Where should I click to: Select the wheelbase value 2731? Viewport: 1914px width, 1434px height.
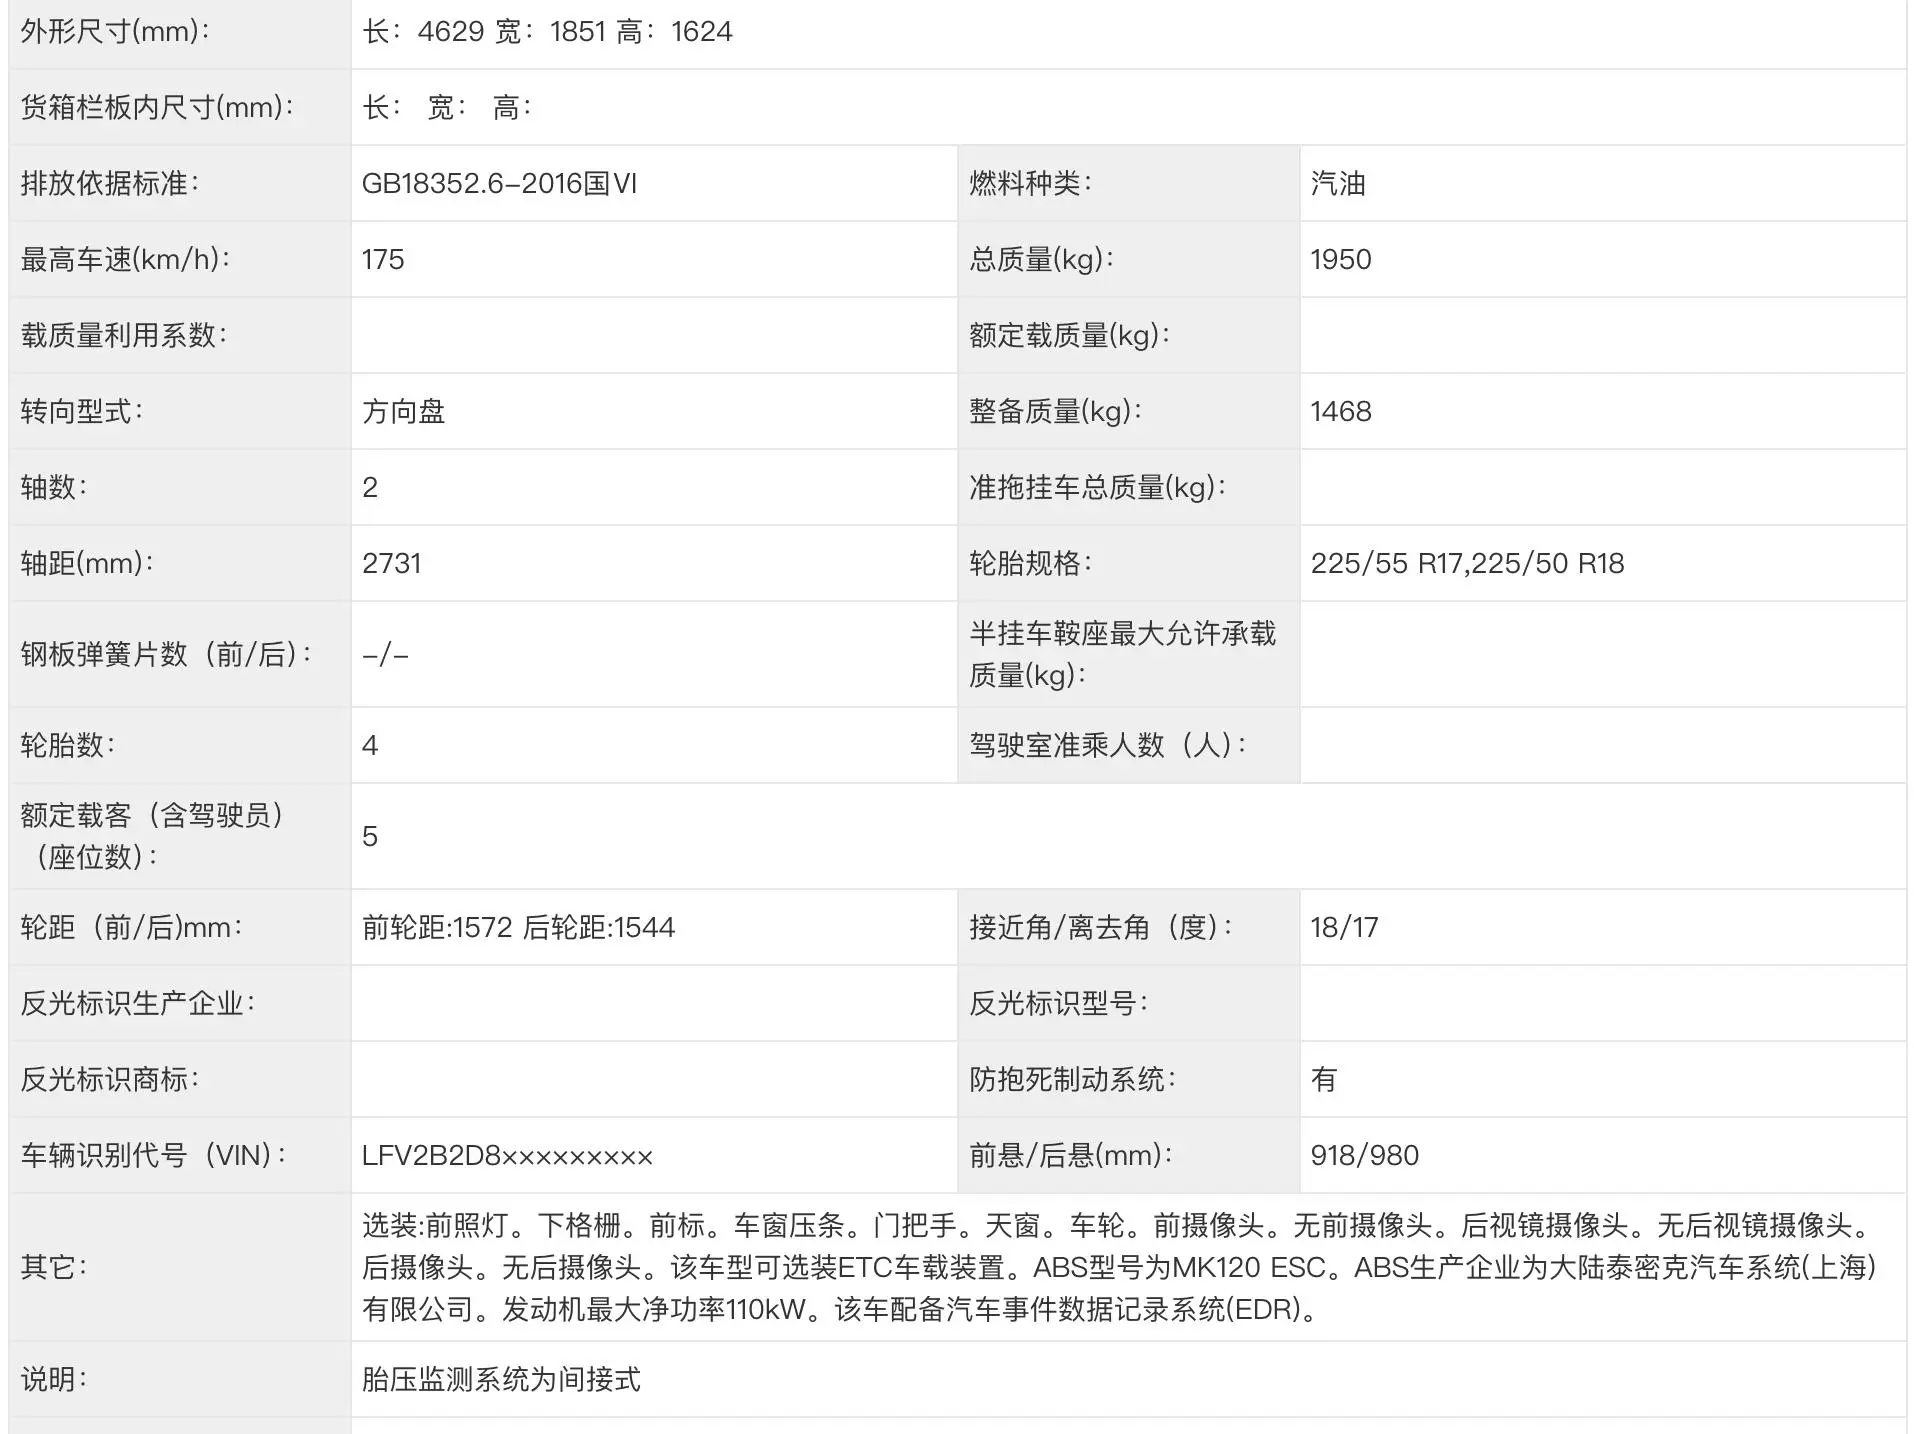tap(392, 564)
